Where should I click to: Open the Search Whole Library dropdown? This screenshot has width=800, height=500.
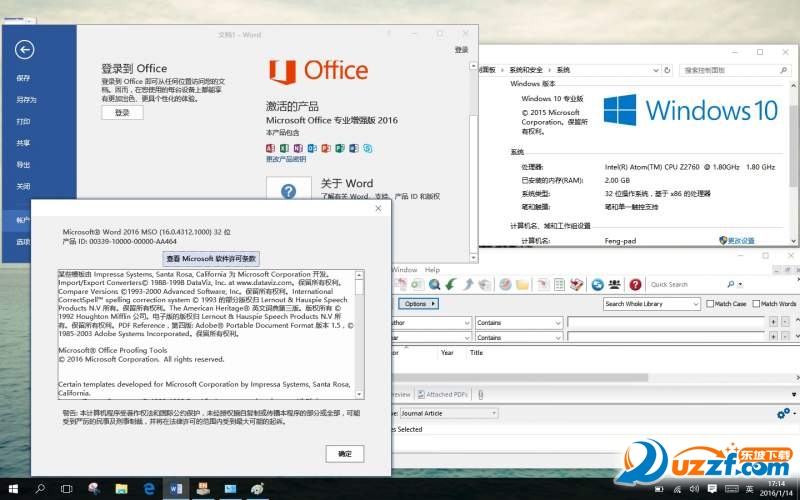pos(650,304)
